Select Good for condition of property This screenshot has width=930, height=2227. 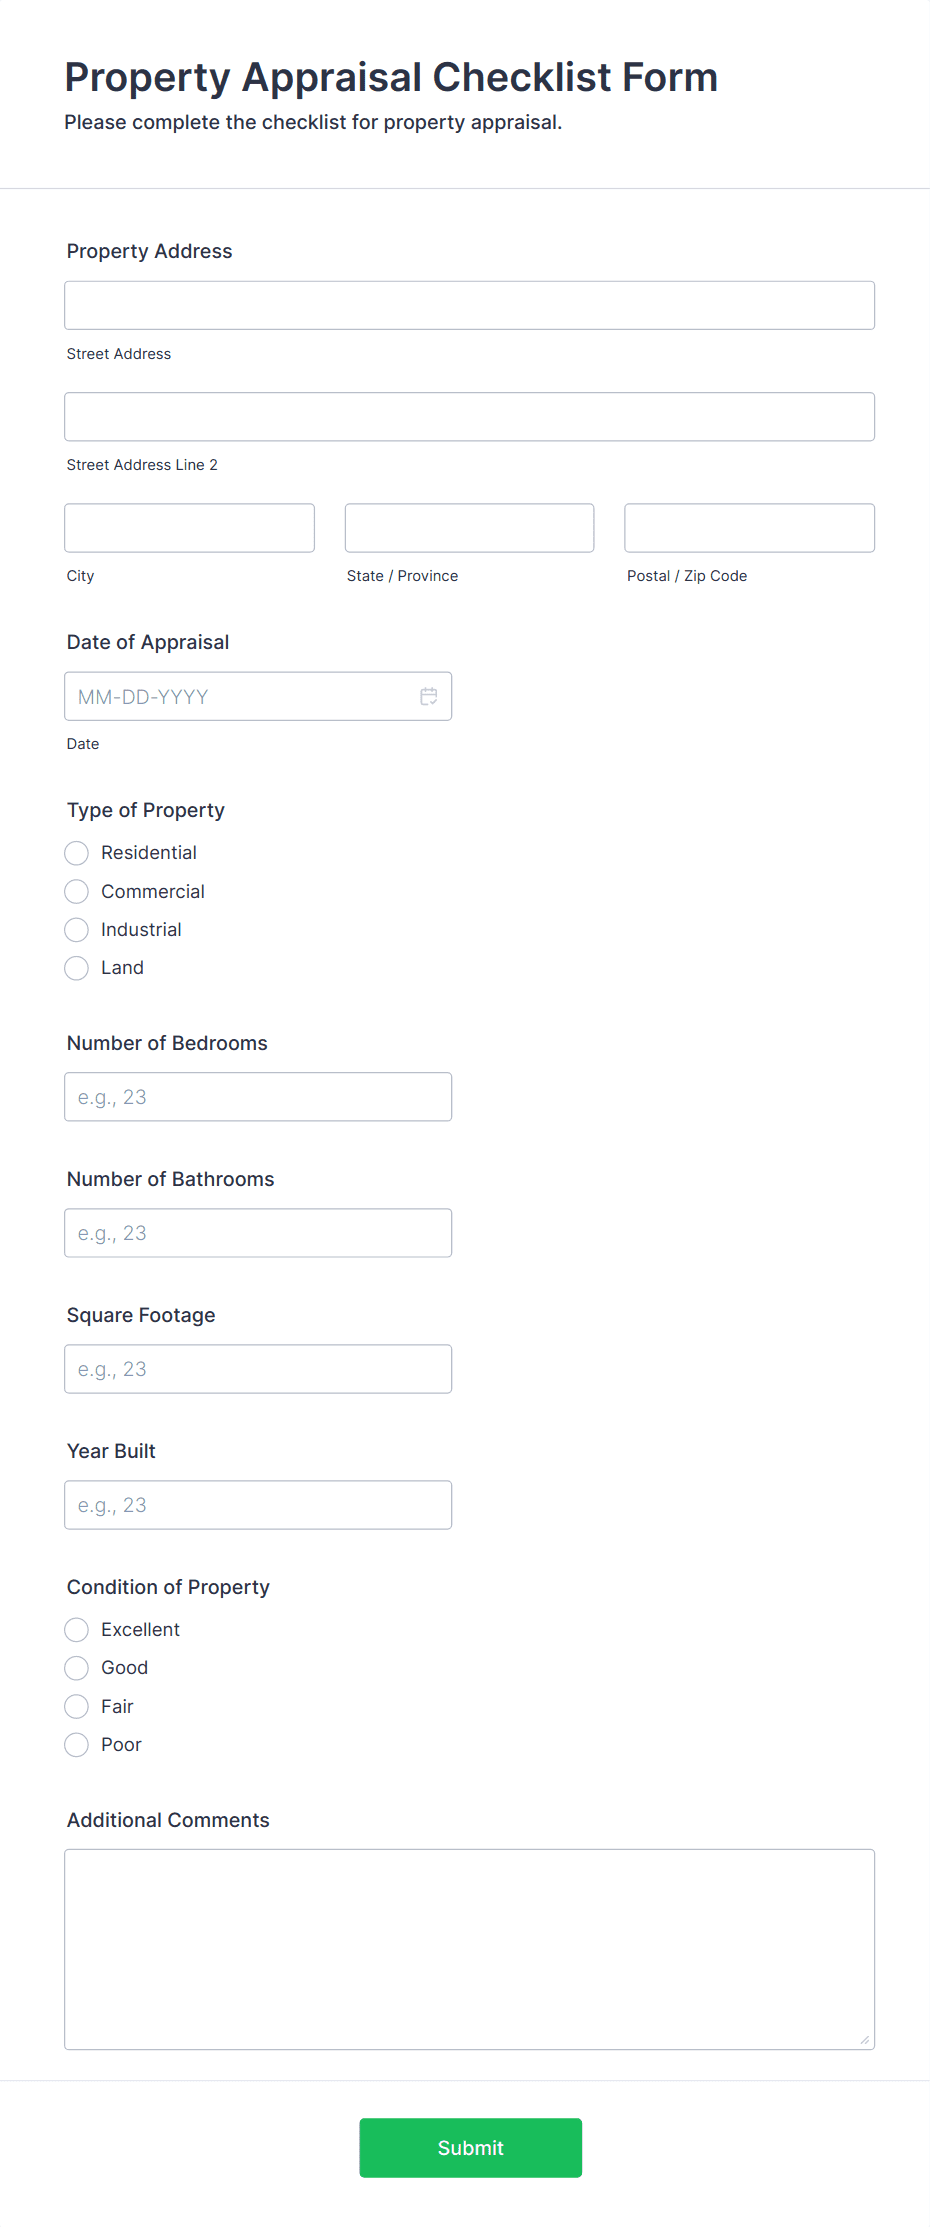click(x=76, y=1667)
